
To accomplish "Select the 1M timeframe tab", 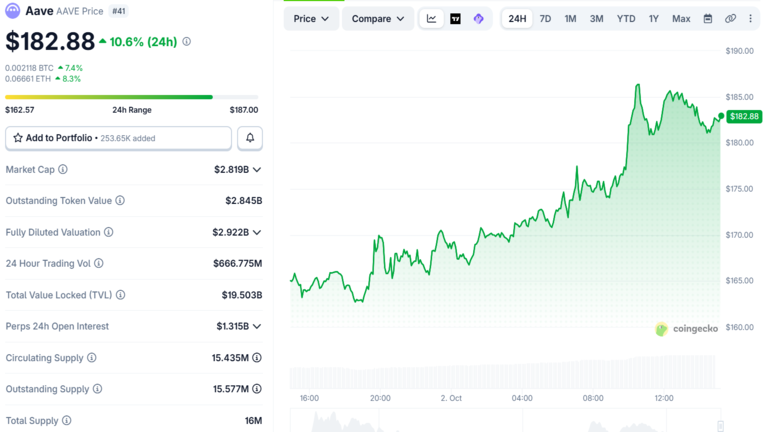I will click(570, 19).
